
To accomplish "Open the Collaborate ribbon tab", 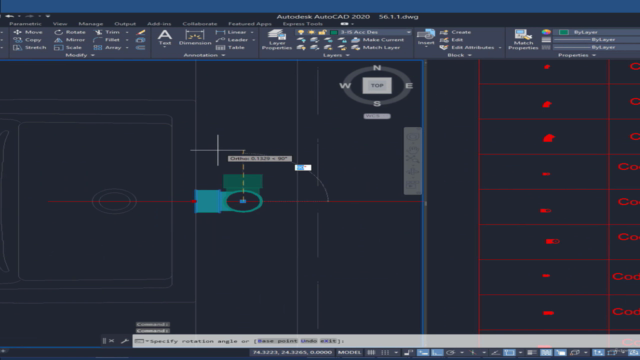I will point(200,24).
